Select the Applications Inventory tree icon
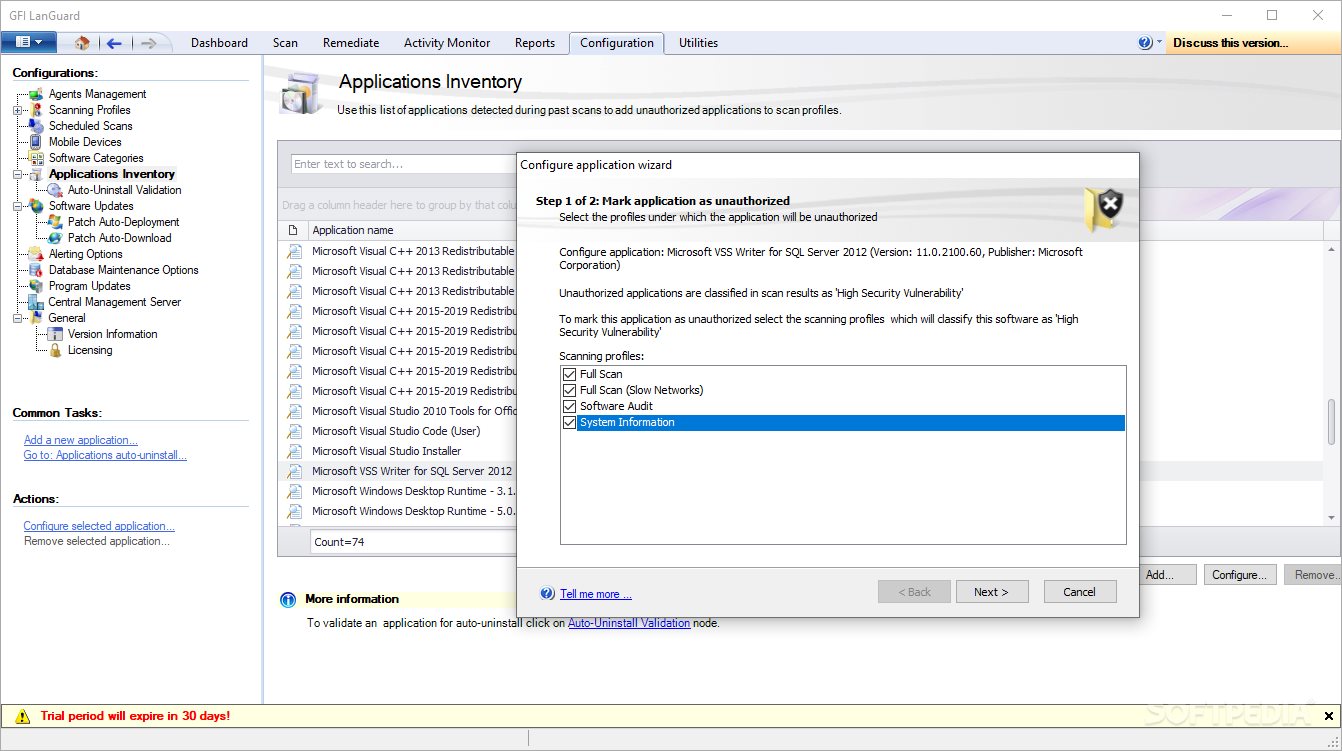The width and height of the screenshot is (1342, 751). click(x=36, y=174)
